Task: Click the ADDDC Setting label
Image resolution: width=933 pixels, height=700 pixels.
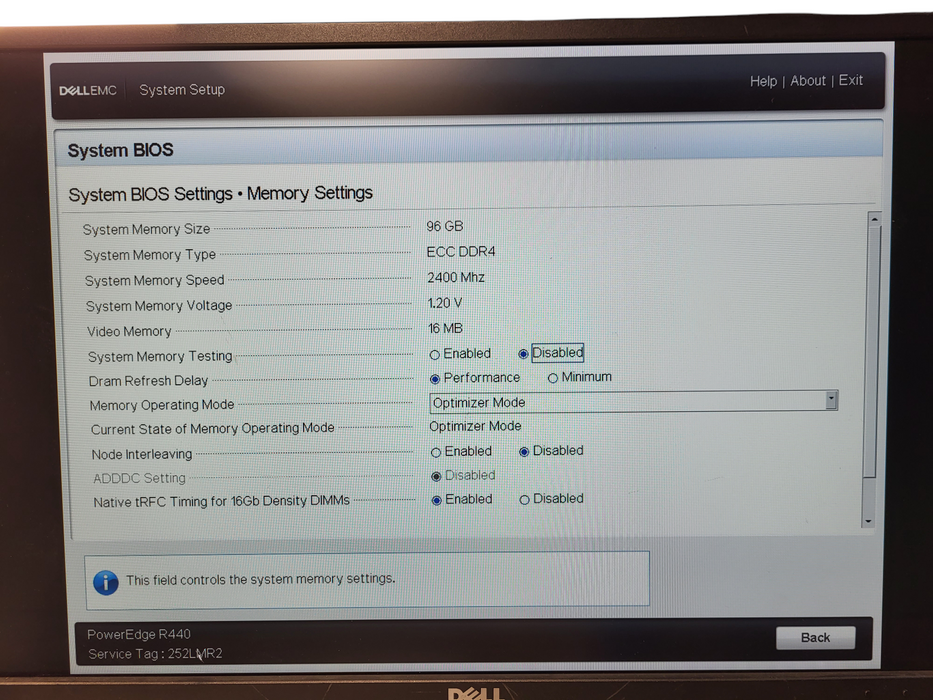Action: tap(139, 478)
